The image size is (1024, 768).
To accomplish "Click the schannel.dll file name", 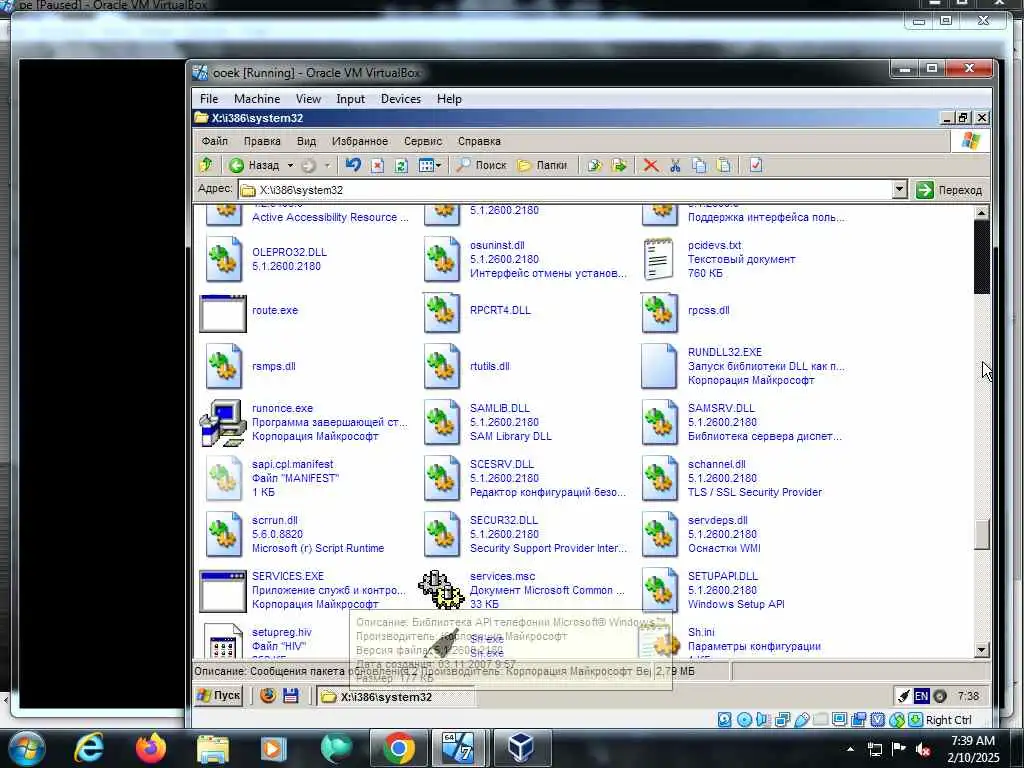I will [716, 464].
